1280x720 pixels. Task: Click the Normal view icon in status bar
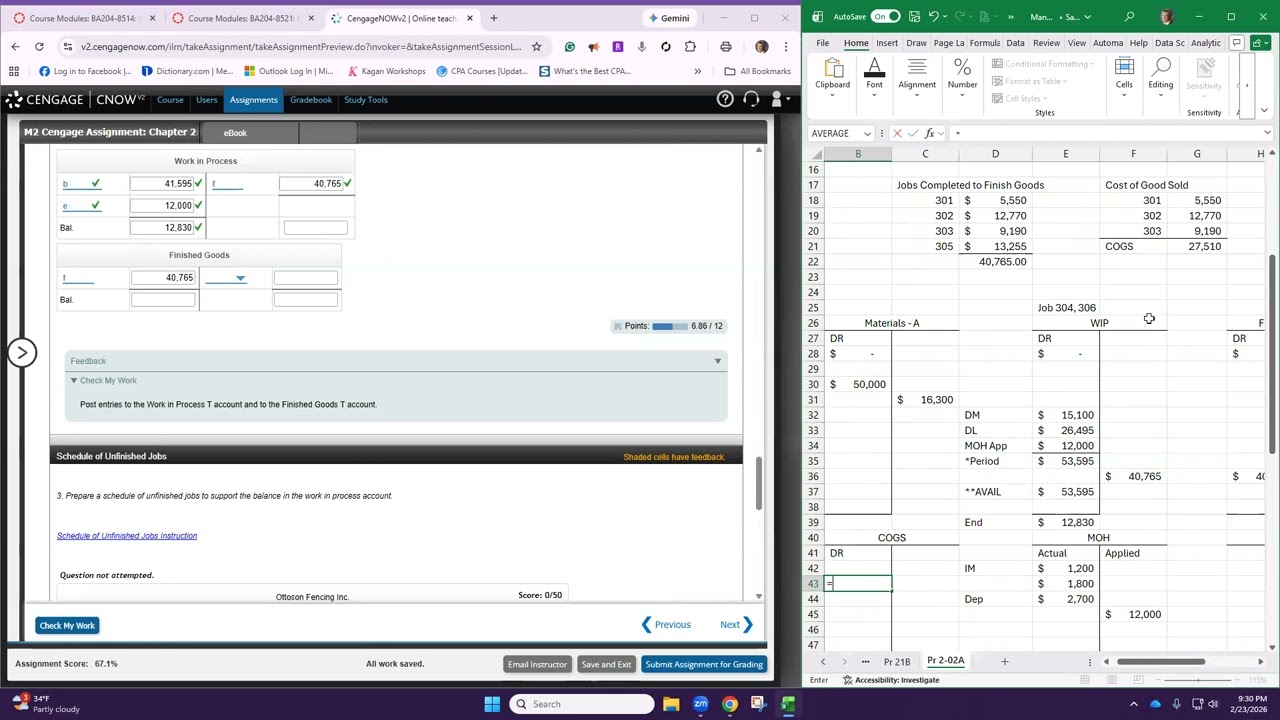pos(1084,680)
